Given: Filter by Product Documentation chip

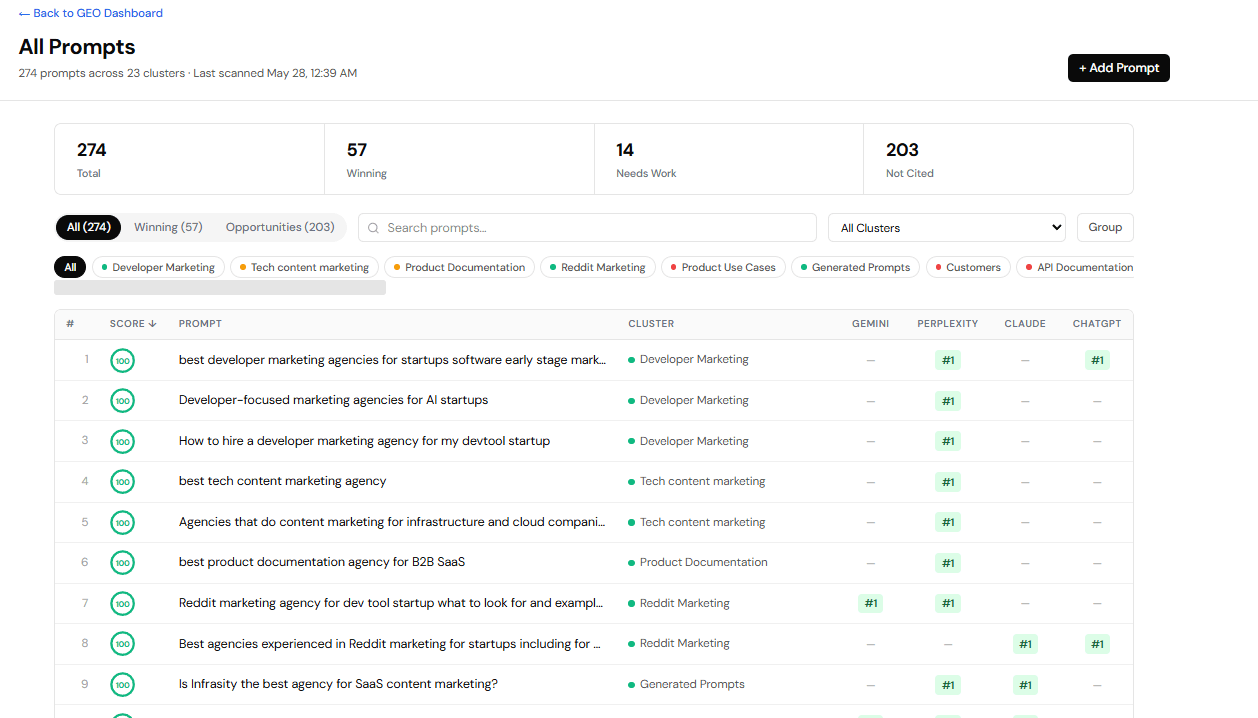Looking at the screenshot, I should coord(460,267).
